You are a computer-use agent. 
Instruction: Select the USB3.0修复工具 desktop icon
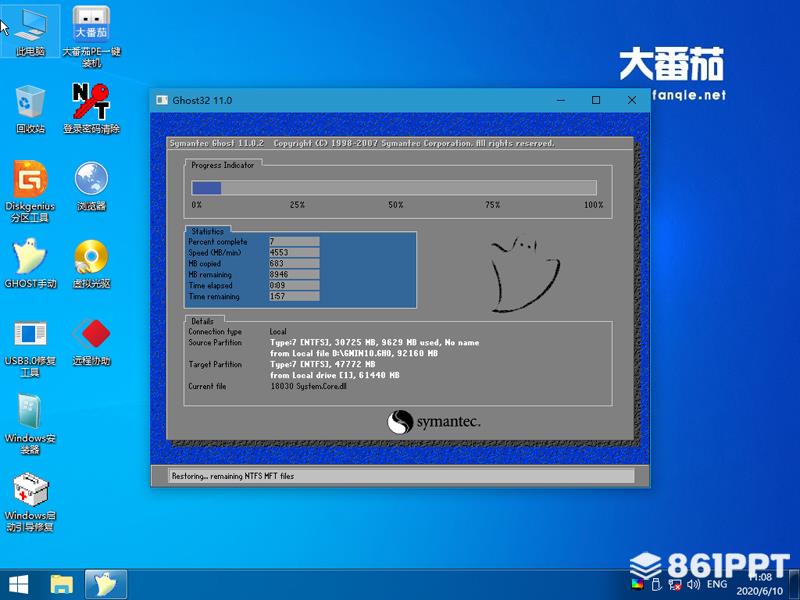30,348
